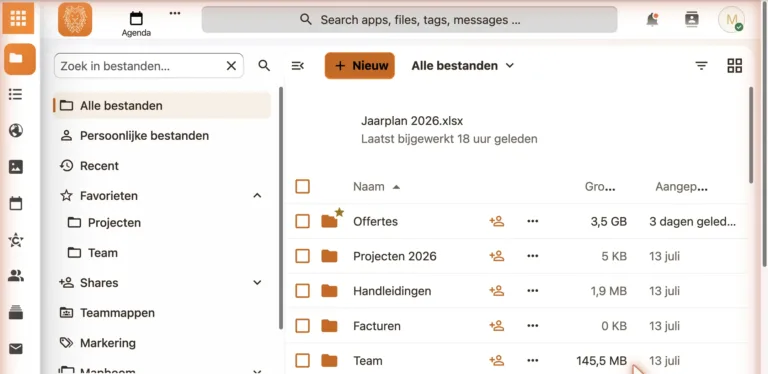Open the Mail icon in left rail

(16, 349)
